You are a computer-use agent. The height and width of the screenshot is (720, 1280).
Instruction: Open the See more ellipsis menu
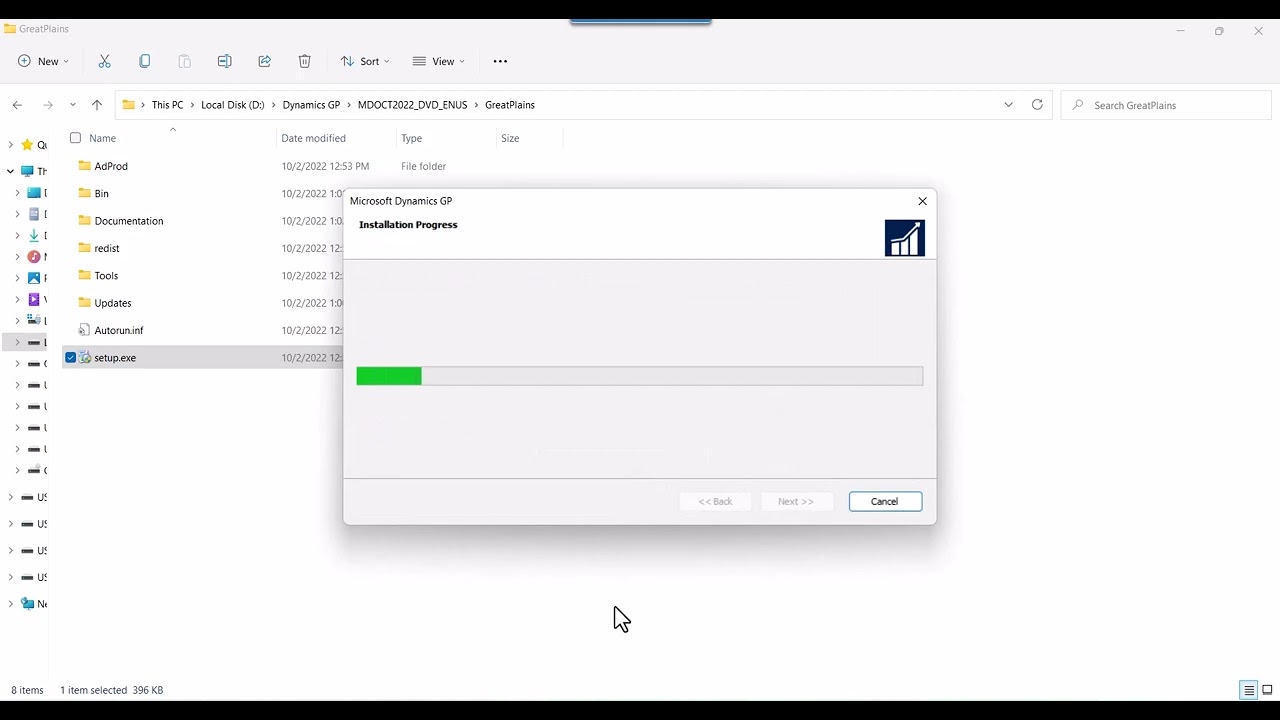[500, 61]
